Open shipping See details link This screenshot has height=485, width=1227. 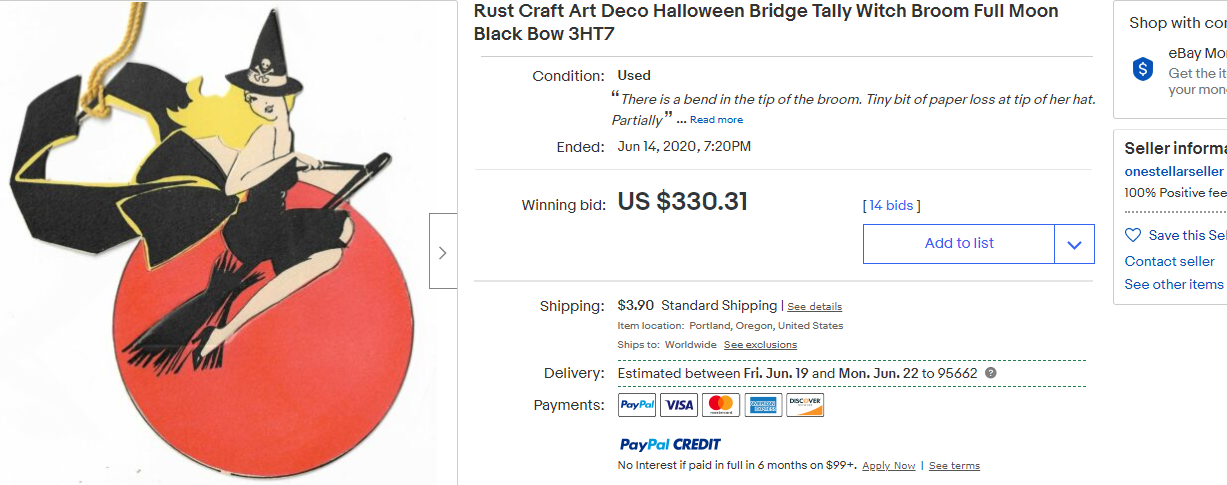pyautogui.click(x=814, y=307)
